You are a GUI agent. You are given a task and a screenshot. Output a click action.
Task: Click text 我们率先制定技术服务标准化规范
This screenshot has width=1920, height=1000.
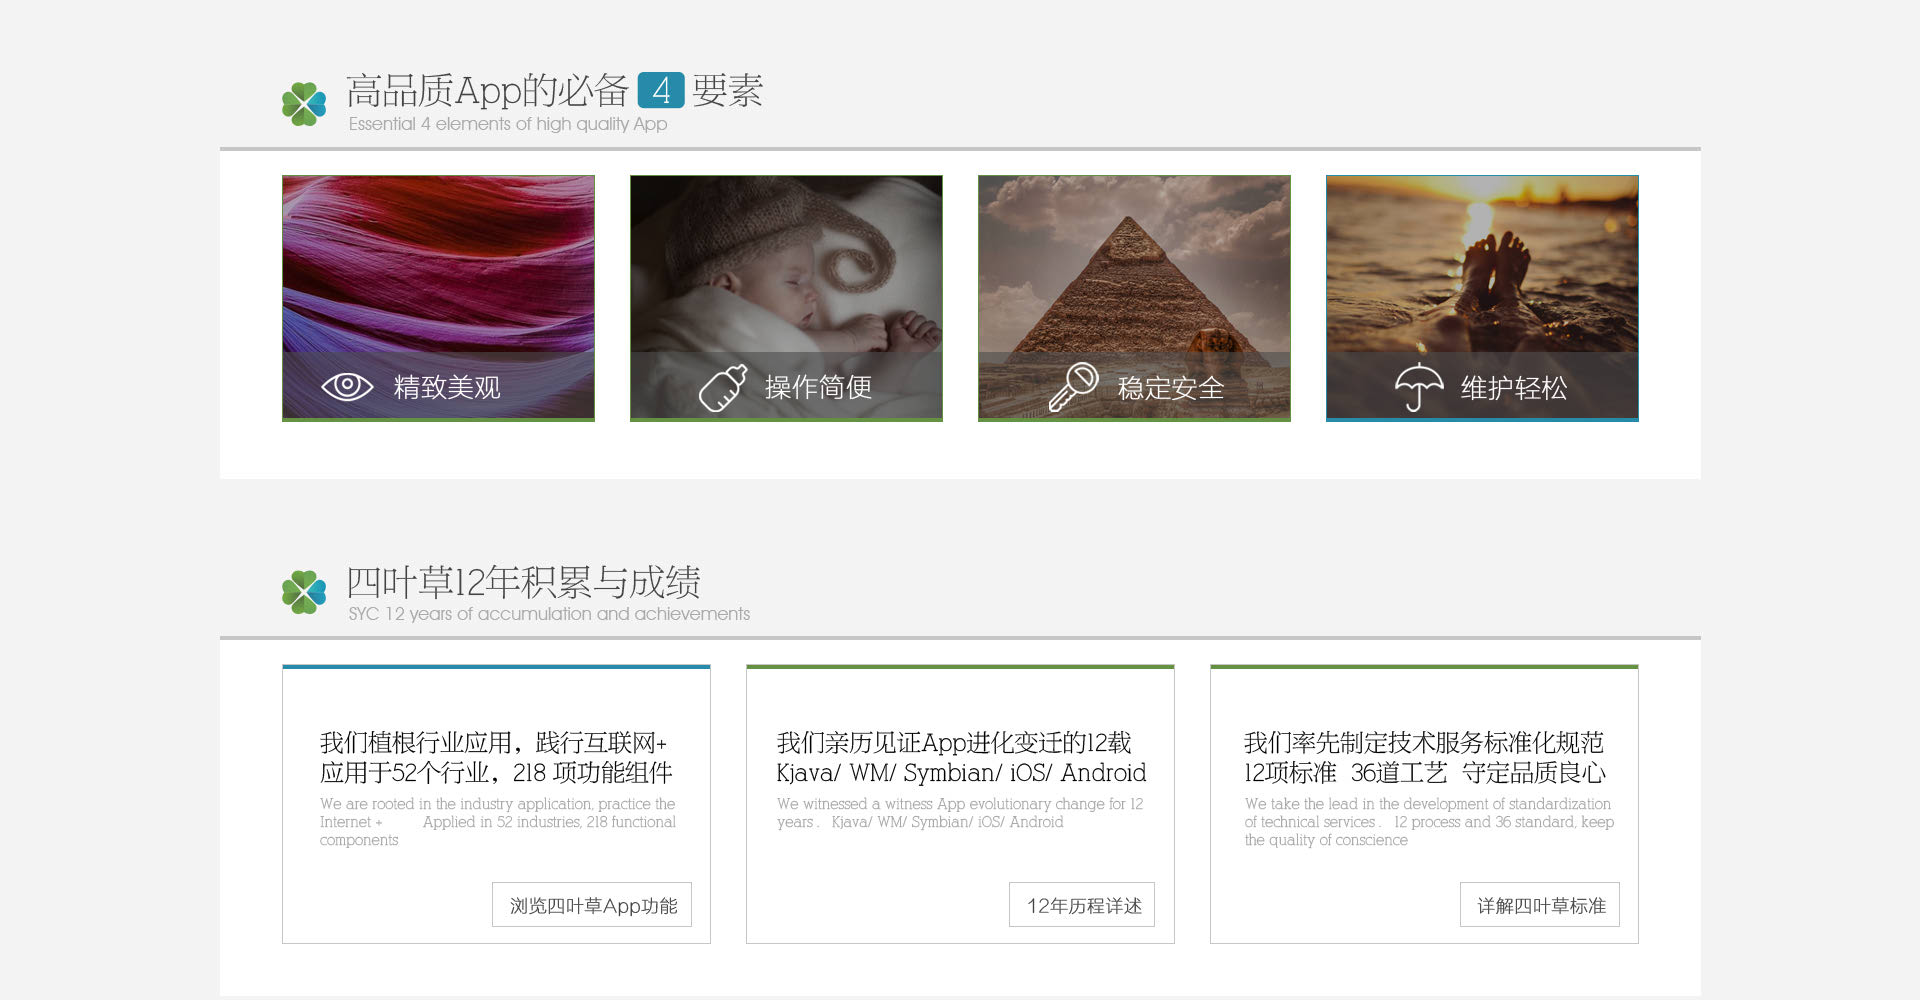(x=1424, y=742)
